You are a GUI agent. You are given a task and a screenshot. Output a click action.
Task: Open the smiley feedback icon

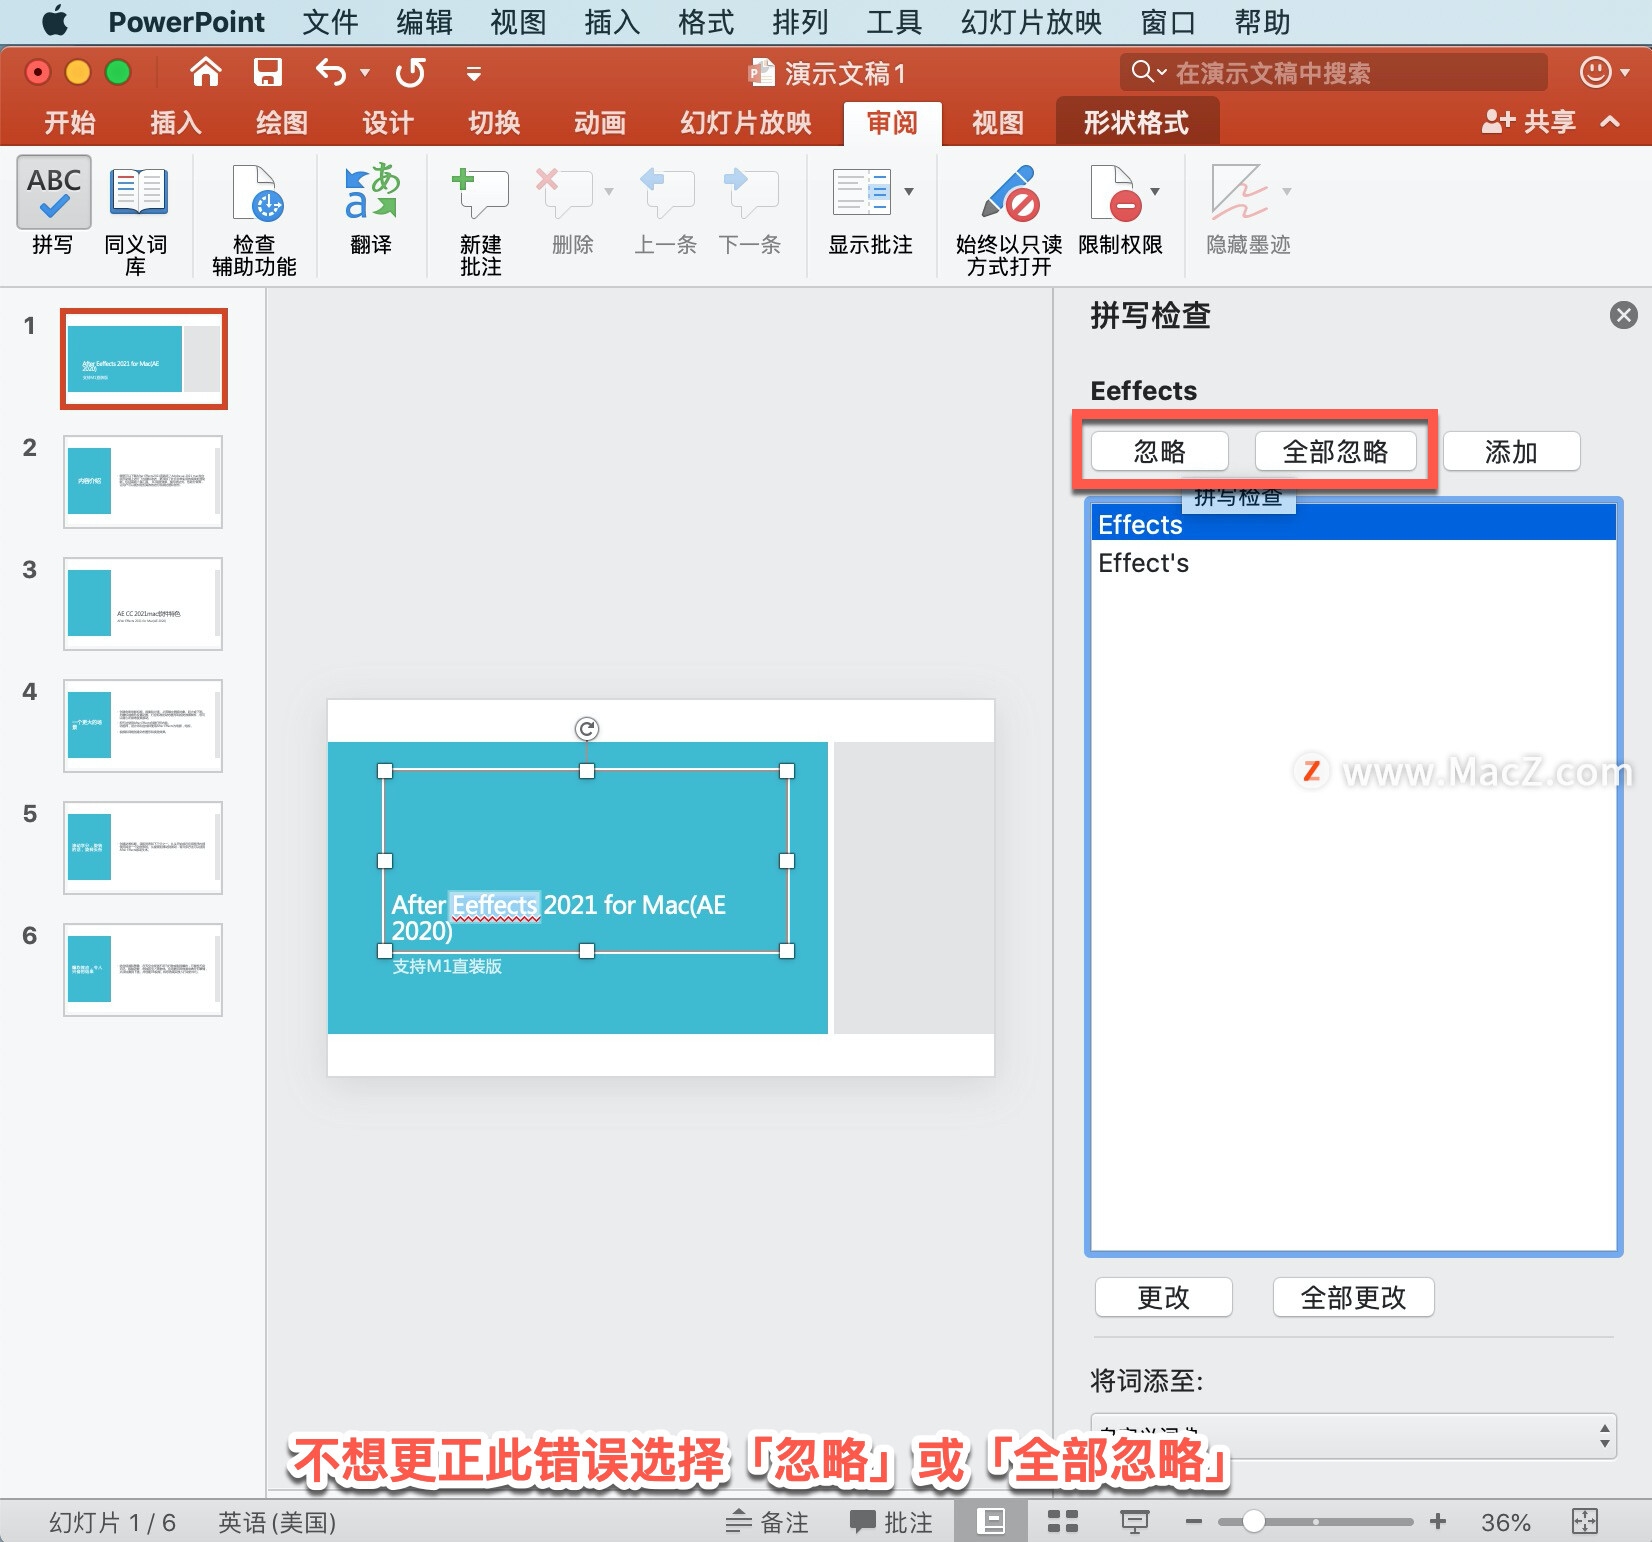click(x=1595, y=72)
